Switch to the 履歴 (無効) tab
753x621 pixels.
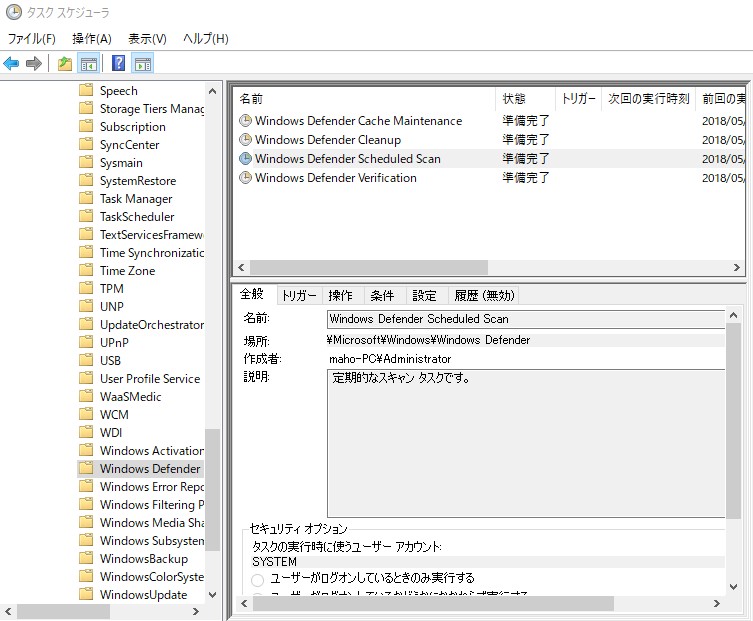(x=484, y=295)
